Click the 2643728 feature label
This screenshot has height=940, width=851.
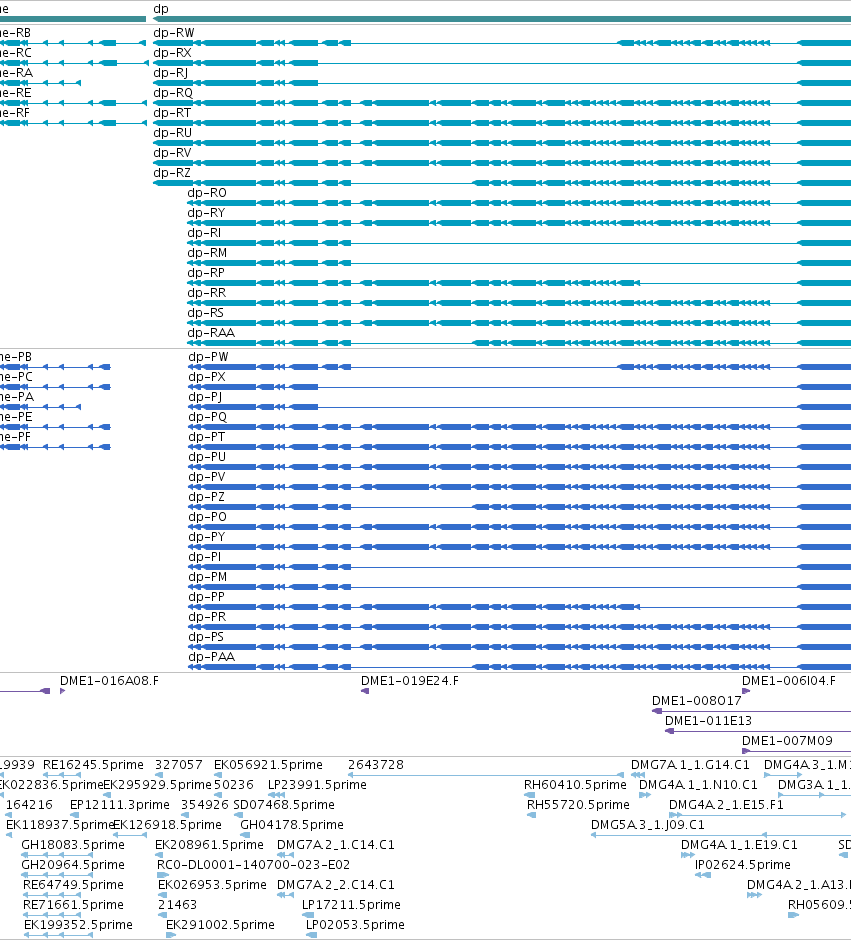(376, 764)
